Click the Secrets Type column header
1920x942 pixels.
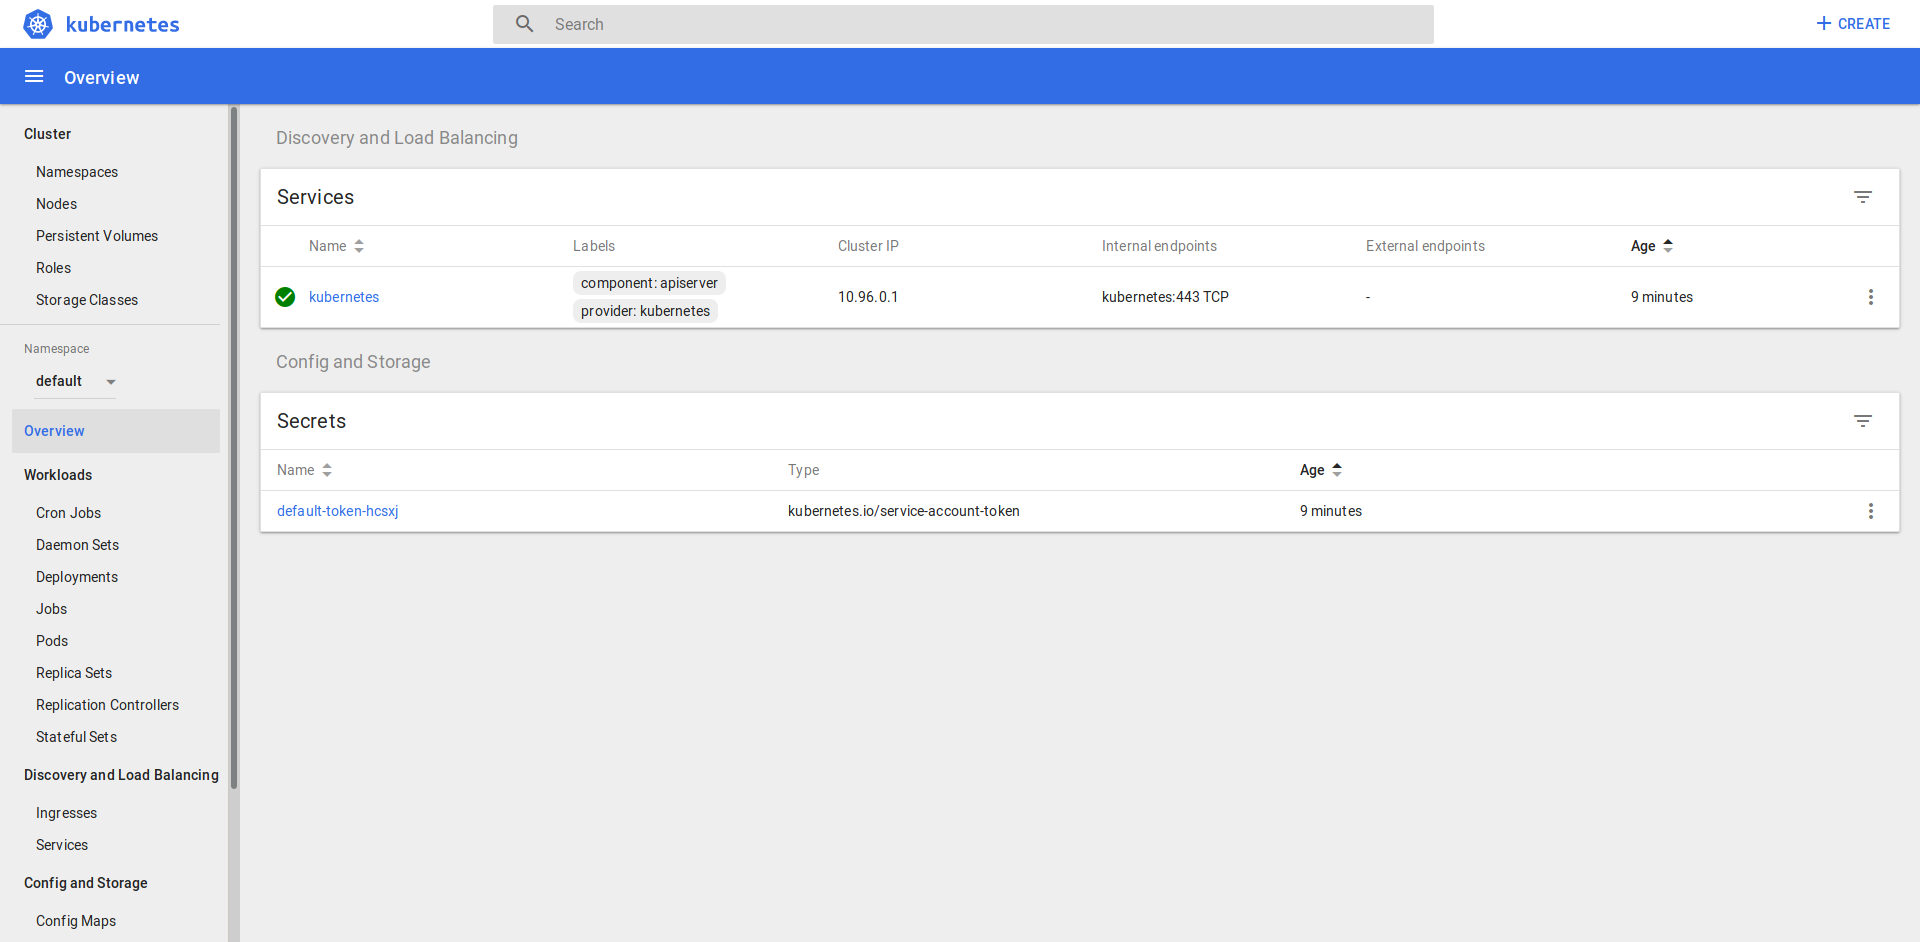point(803,470)
